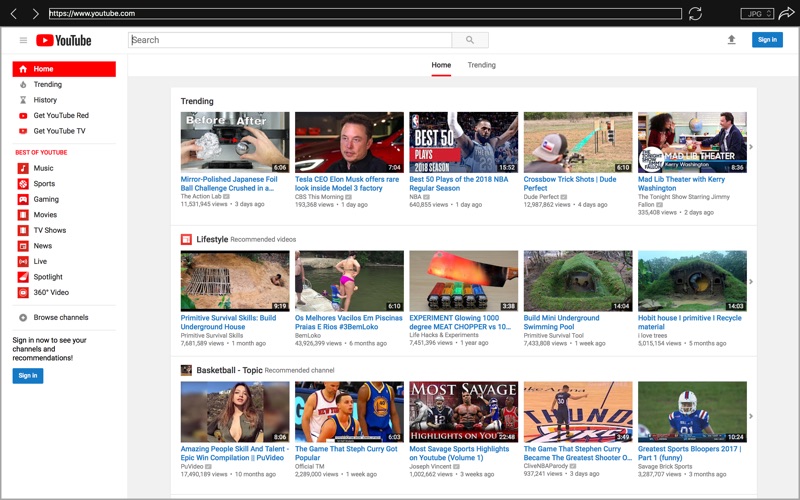
Task: Show next videos in Basketball row
Action: [751, 415]
